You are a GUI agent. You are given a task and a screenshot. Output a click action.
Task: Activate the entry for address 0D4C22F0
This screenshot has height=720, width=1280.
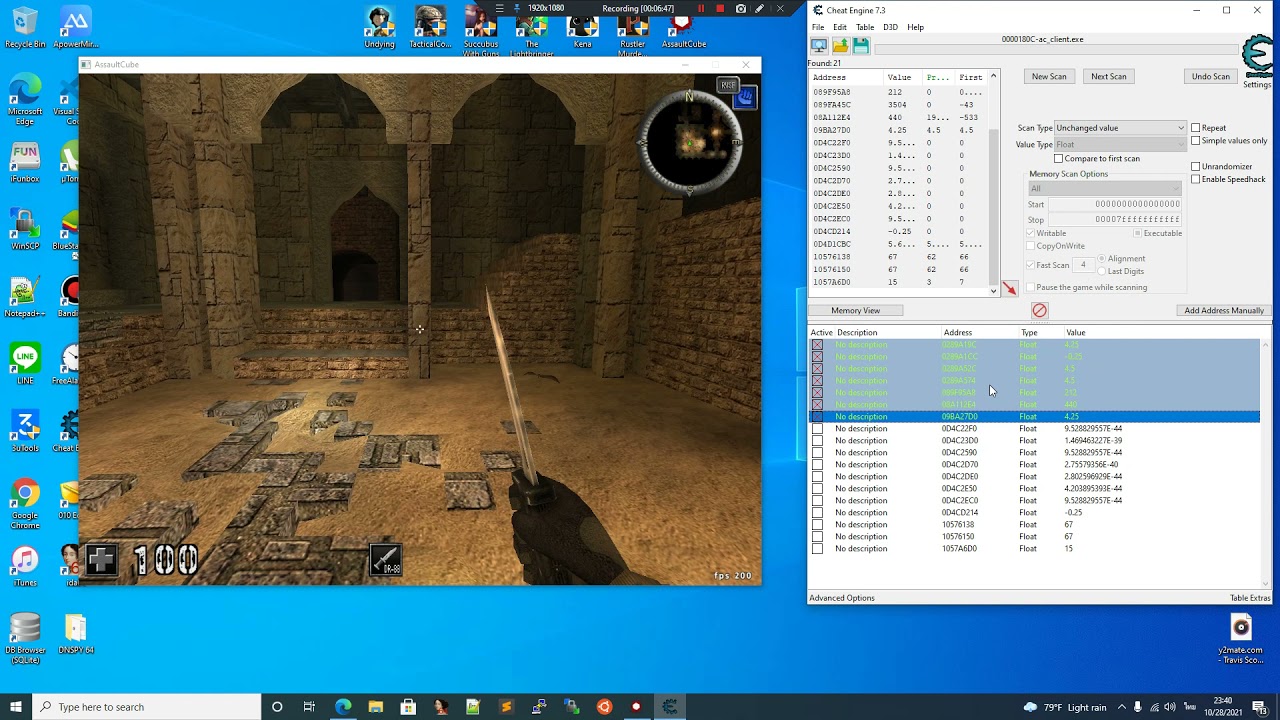tap(817, 429)
